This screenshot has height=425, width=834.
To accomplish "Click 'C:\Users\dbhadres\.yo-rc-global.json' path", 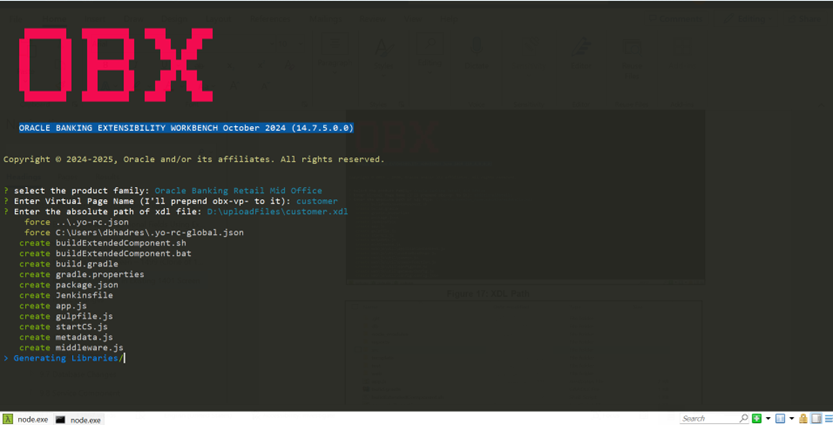I will coord(149,232).
